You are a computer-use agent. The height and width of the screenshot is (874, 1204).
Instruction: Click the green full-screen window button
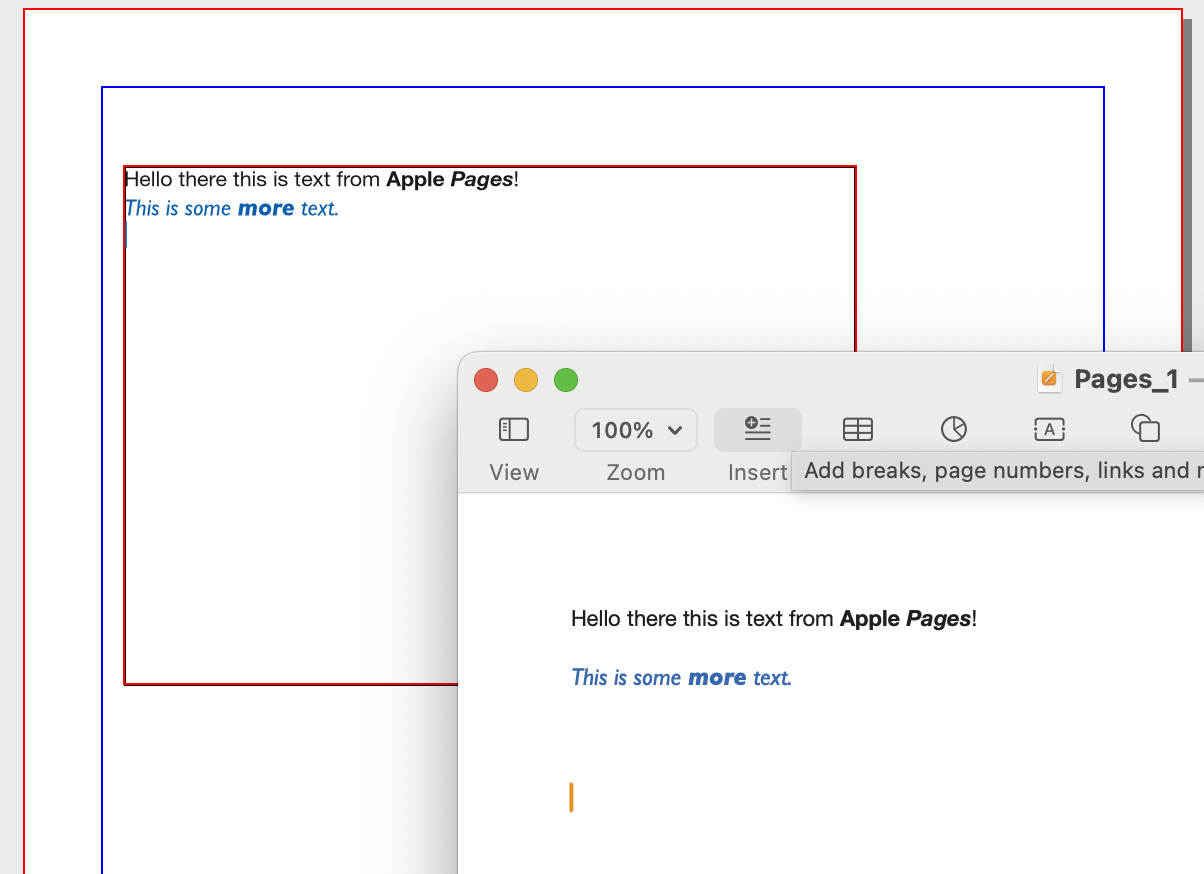[x=566, y=380]
